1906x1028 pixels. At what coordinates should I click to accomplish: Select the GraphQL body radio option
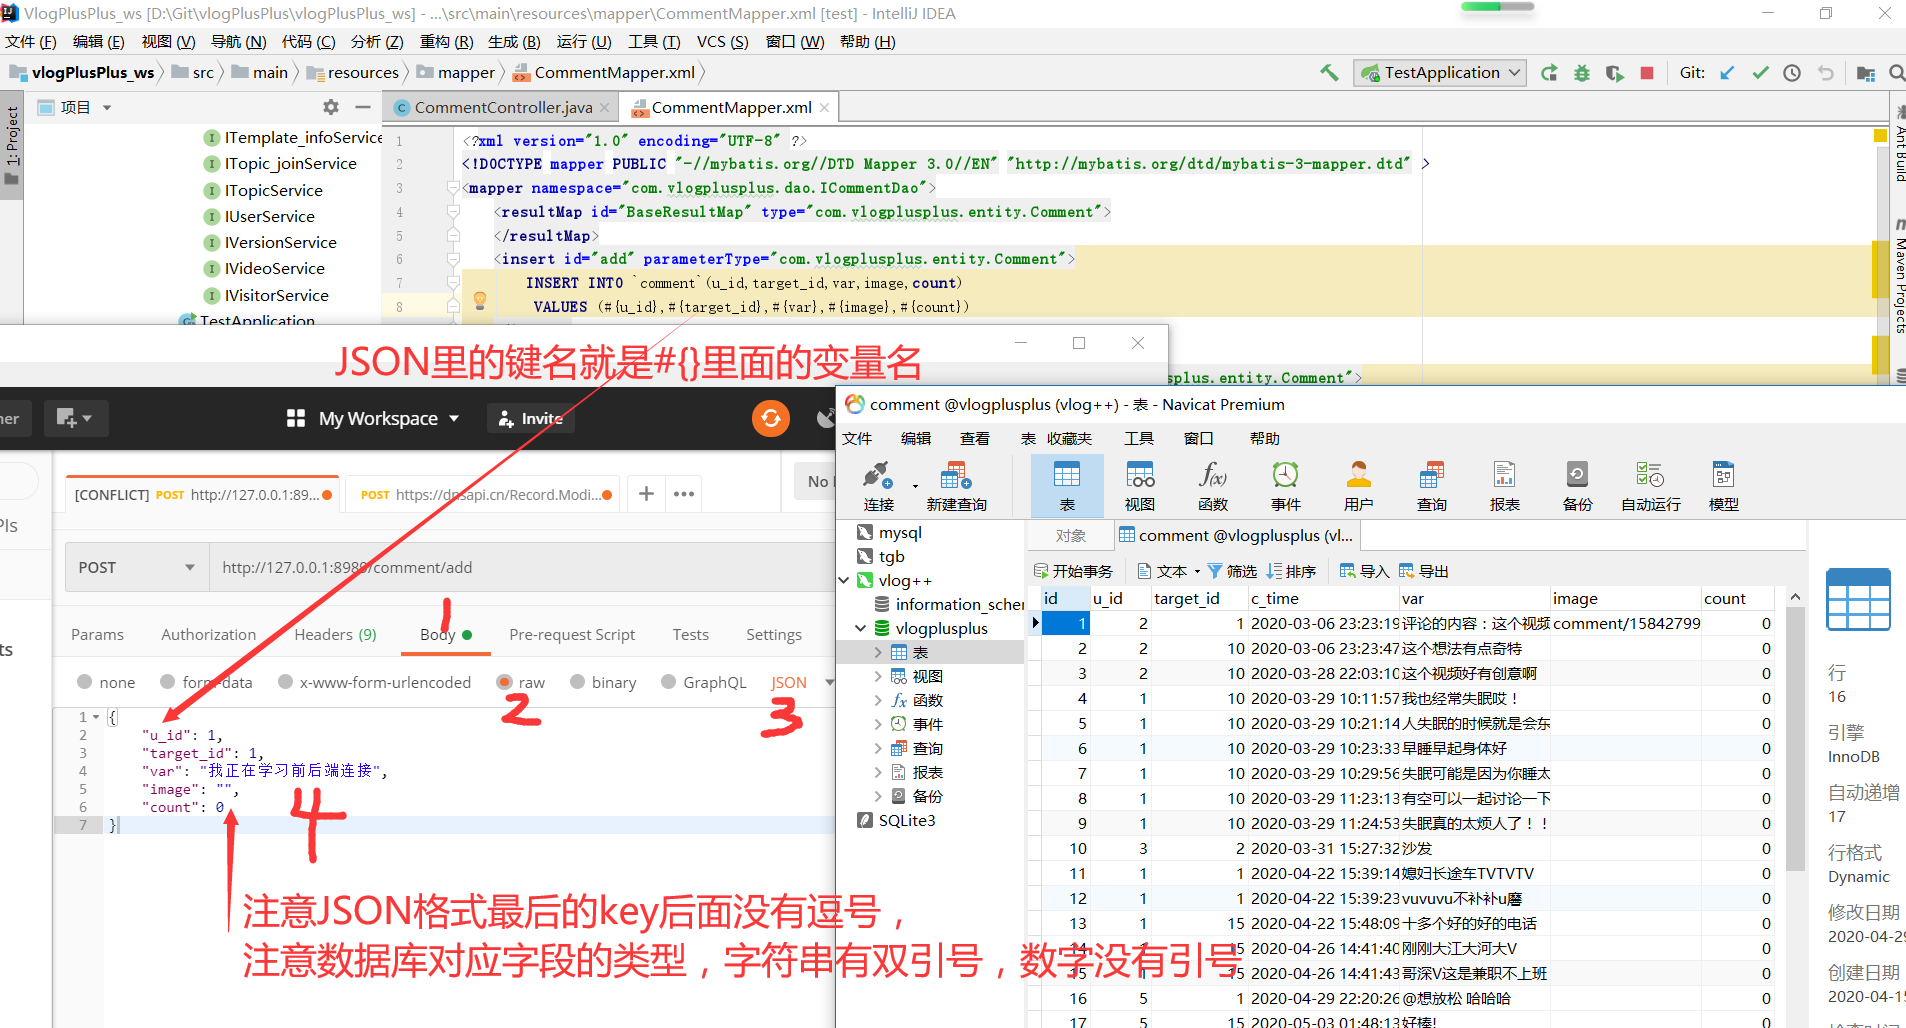(x=669, y=682)
